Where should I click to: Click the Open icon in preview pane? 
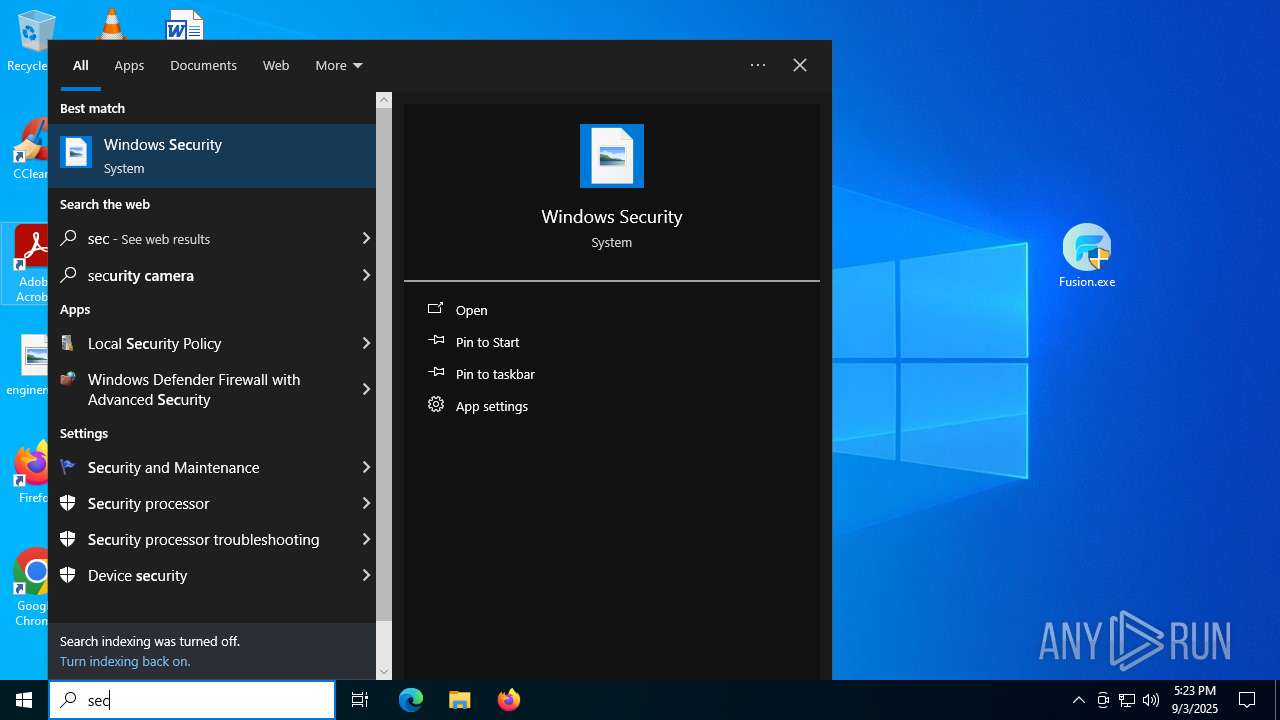point(435,309)
